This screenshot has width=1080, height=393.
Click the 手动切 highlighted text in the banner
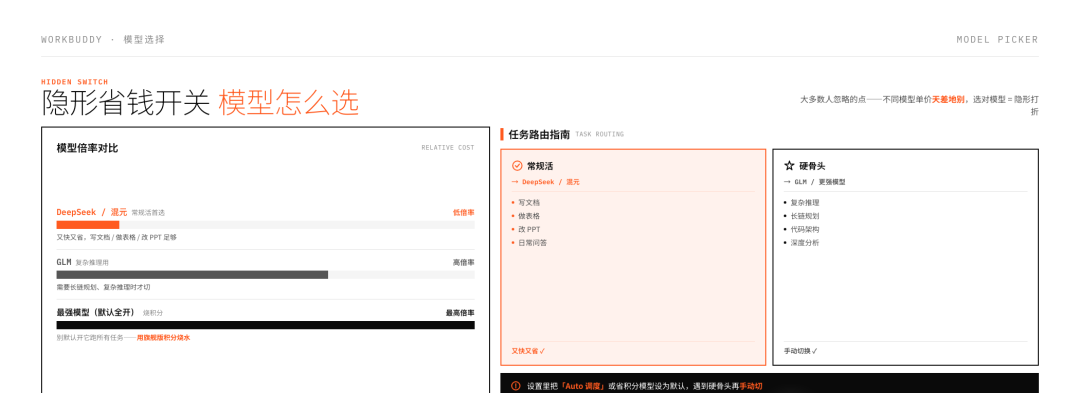click(751, 387)
